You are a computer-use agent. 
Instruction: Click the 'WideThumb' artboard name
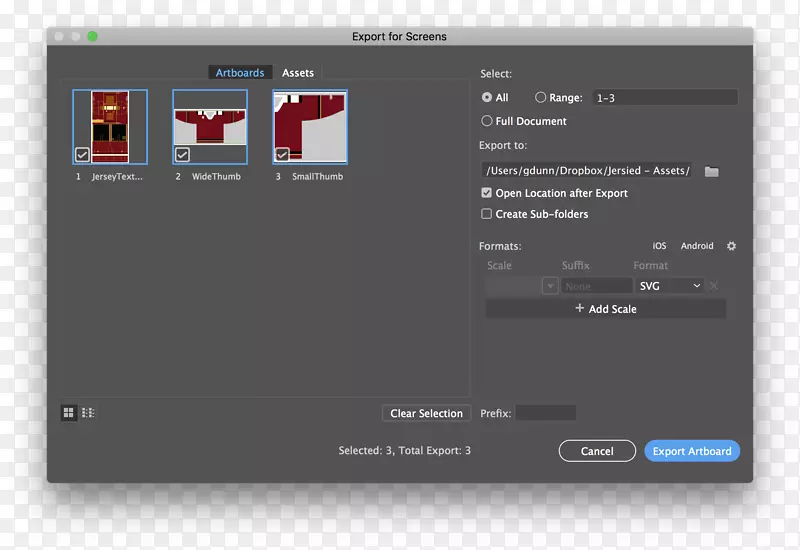pos(216,177)
